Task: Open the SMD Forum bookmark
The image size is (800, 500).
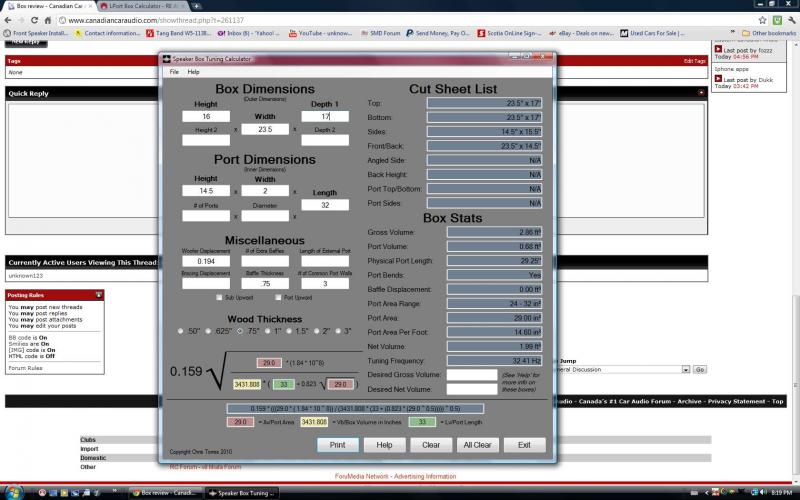Action: pos(387,33)
